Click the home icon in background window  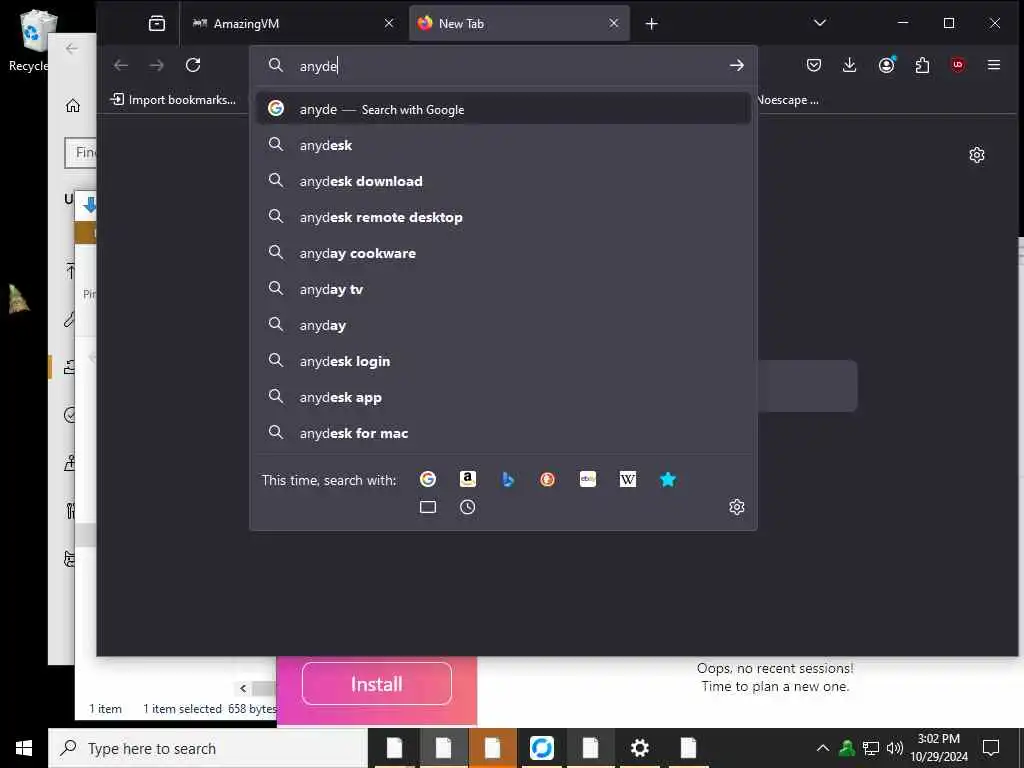point(72,105)
